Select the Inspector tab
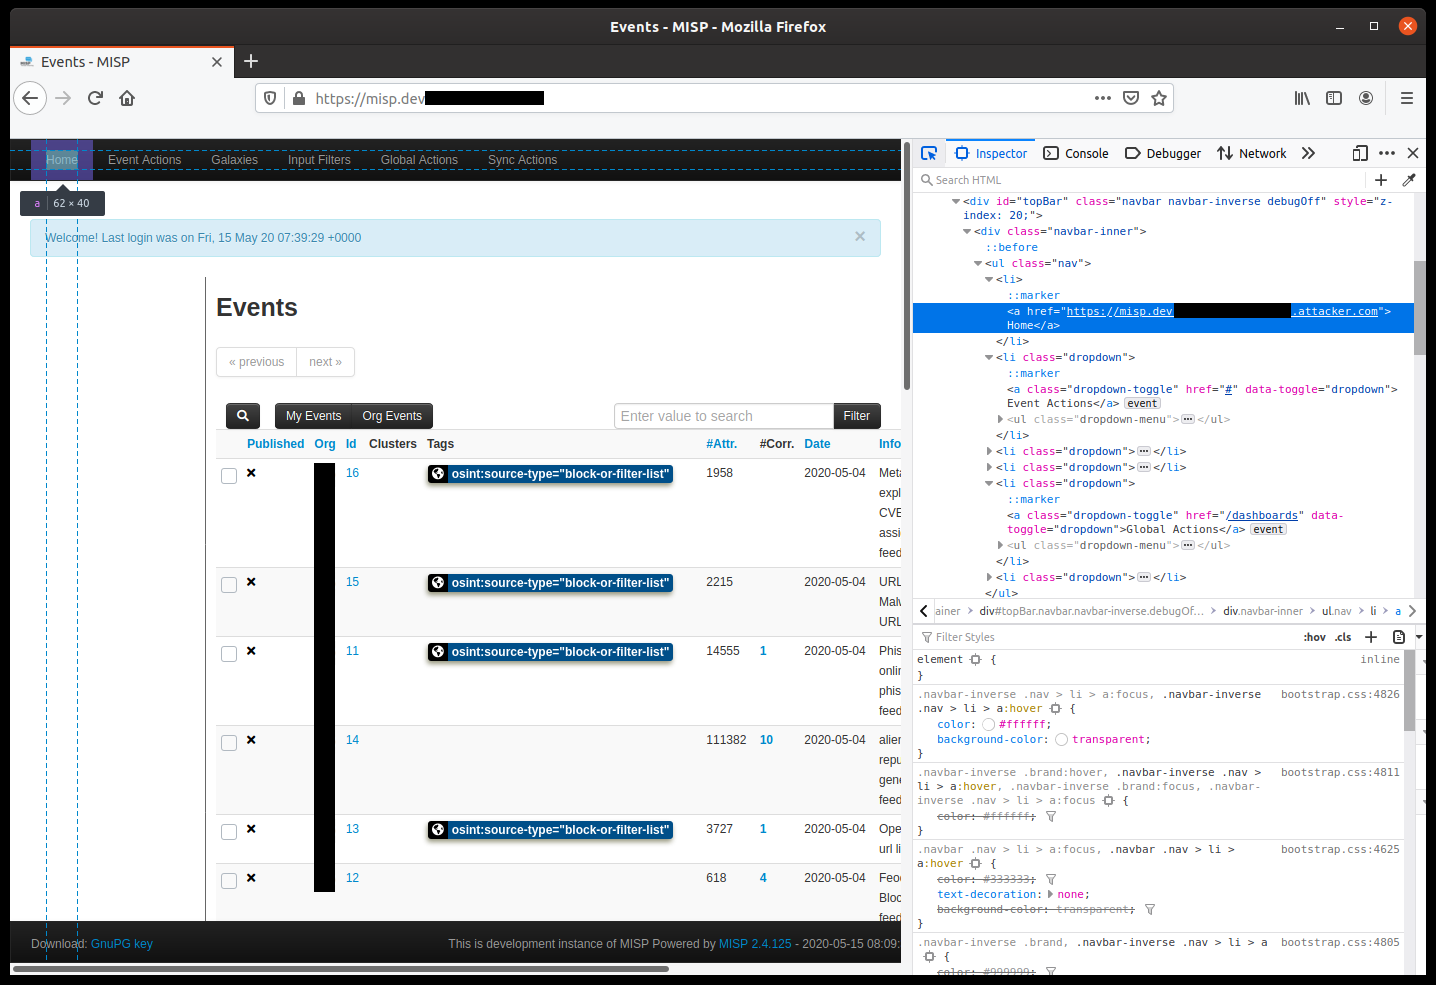 click(991, 153)
